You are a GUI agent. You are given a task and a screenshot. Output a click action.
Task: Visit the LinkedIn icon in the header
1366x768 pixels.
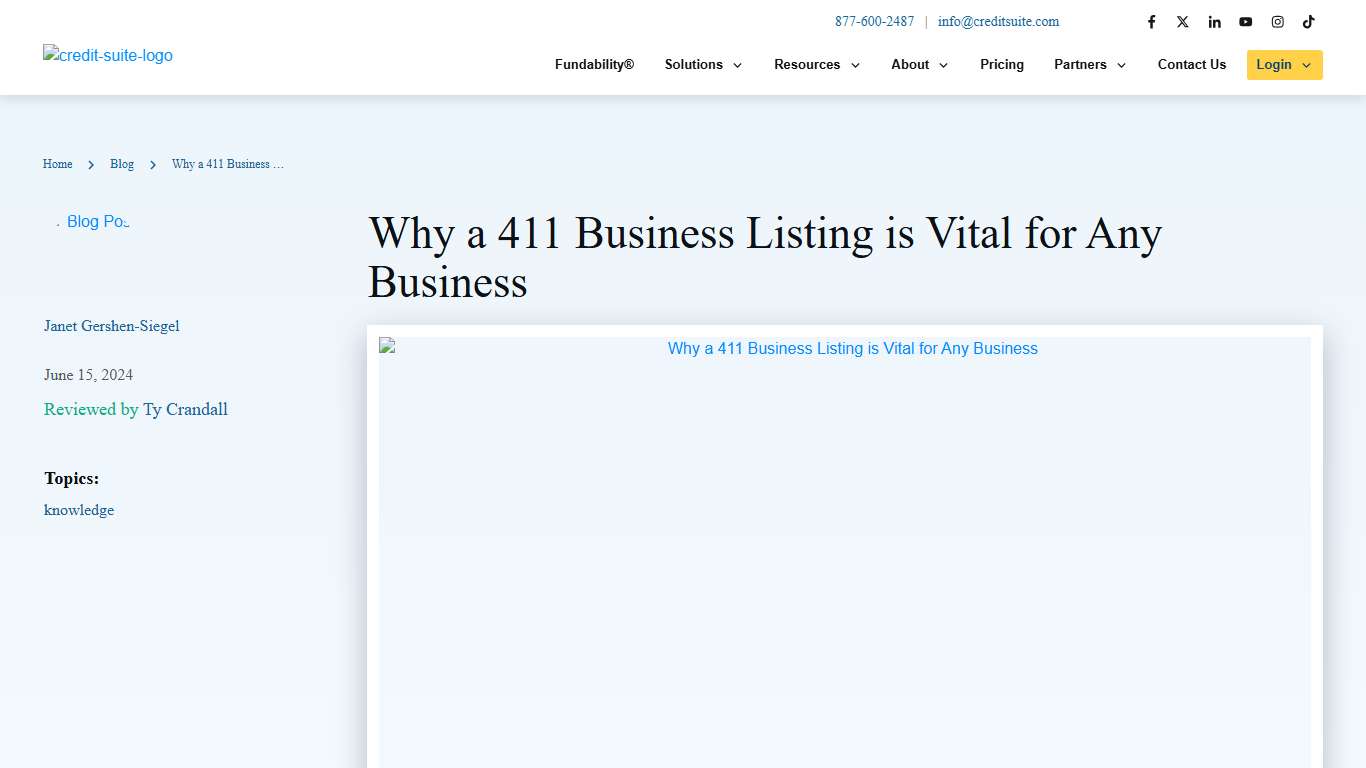pyautogui.click(x=1214, y=21)
